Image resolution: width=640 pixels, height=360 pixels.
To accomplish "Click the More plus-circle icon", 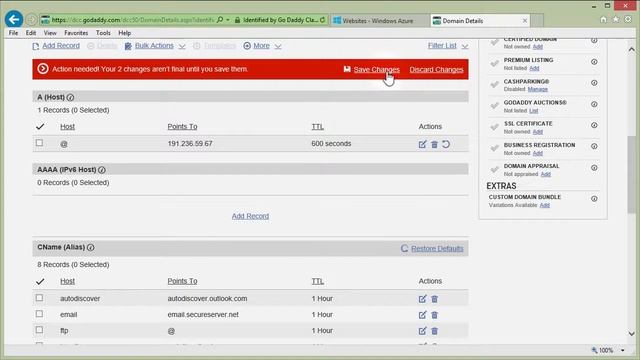I will click(x=247, y=46).
